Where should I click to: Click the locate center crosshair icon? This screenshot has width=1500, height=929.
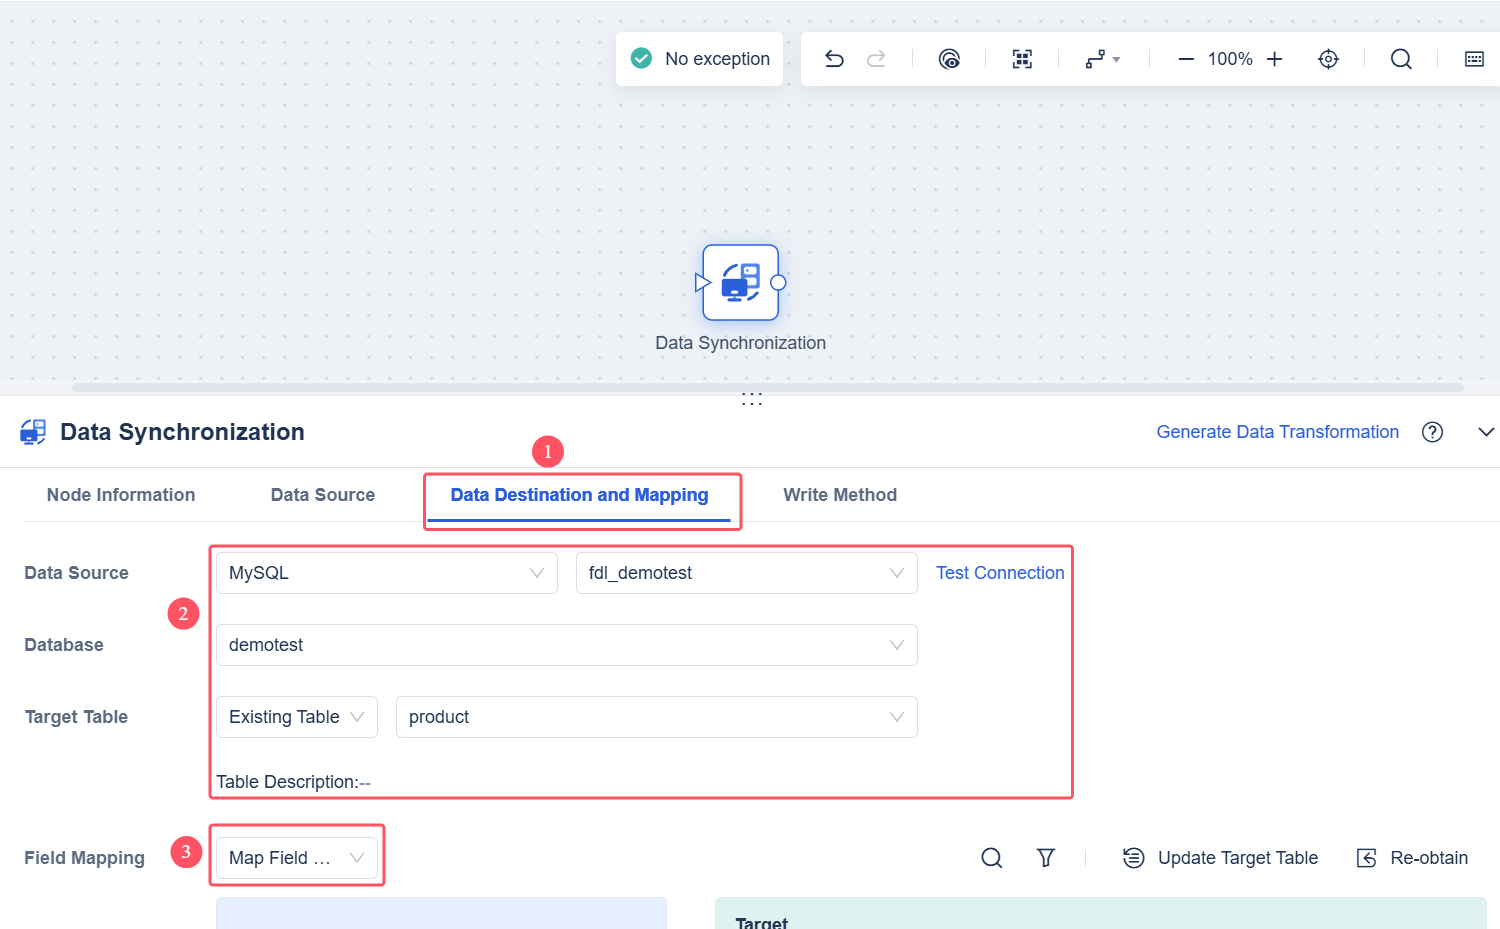click(x=1328, y=59)
